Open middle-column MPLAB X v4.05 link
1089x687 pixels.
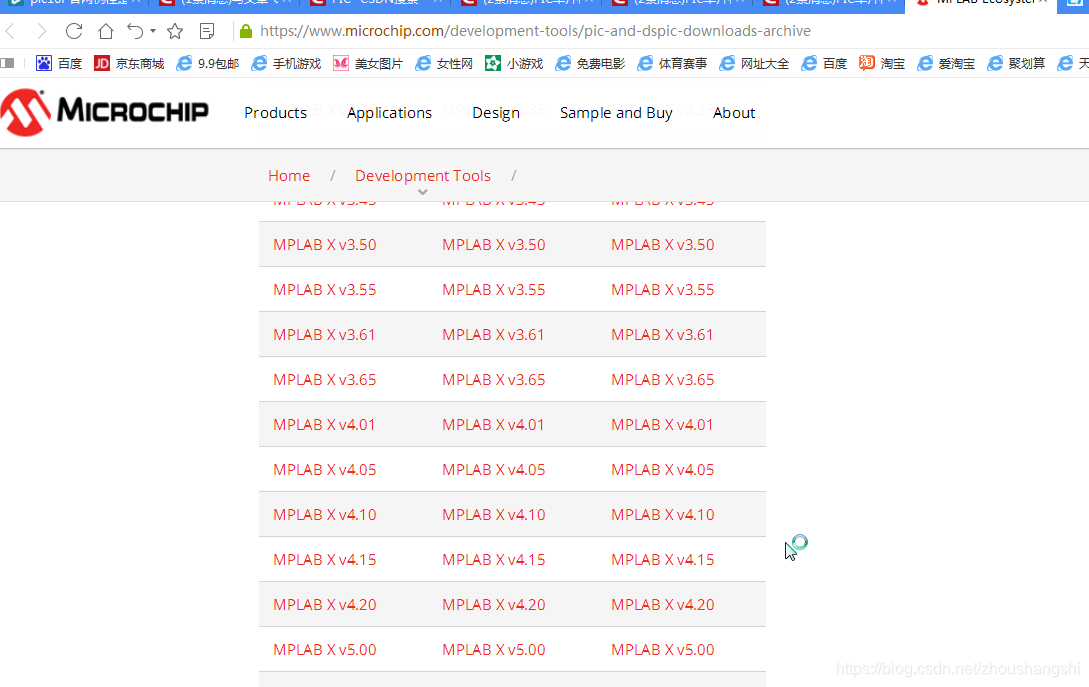(494, 470)
